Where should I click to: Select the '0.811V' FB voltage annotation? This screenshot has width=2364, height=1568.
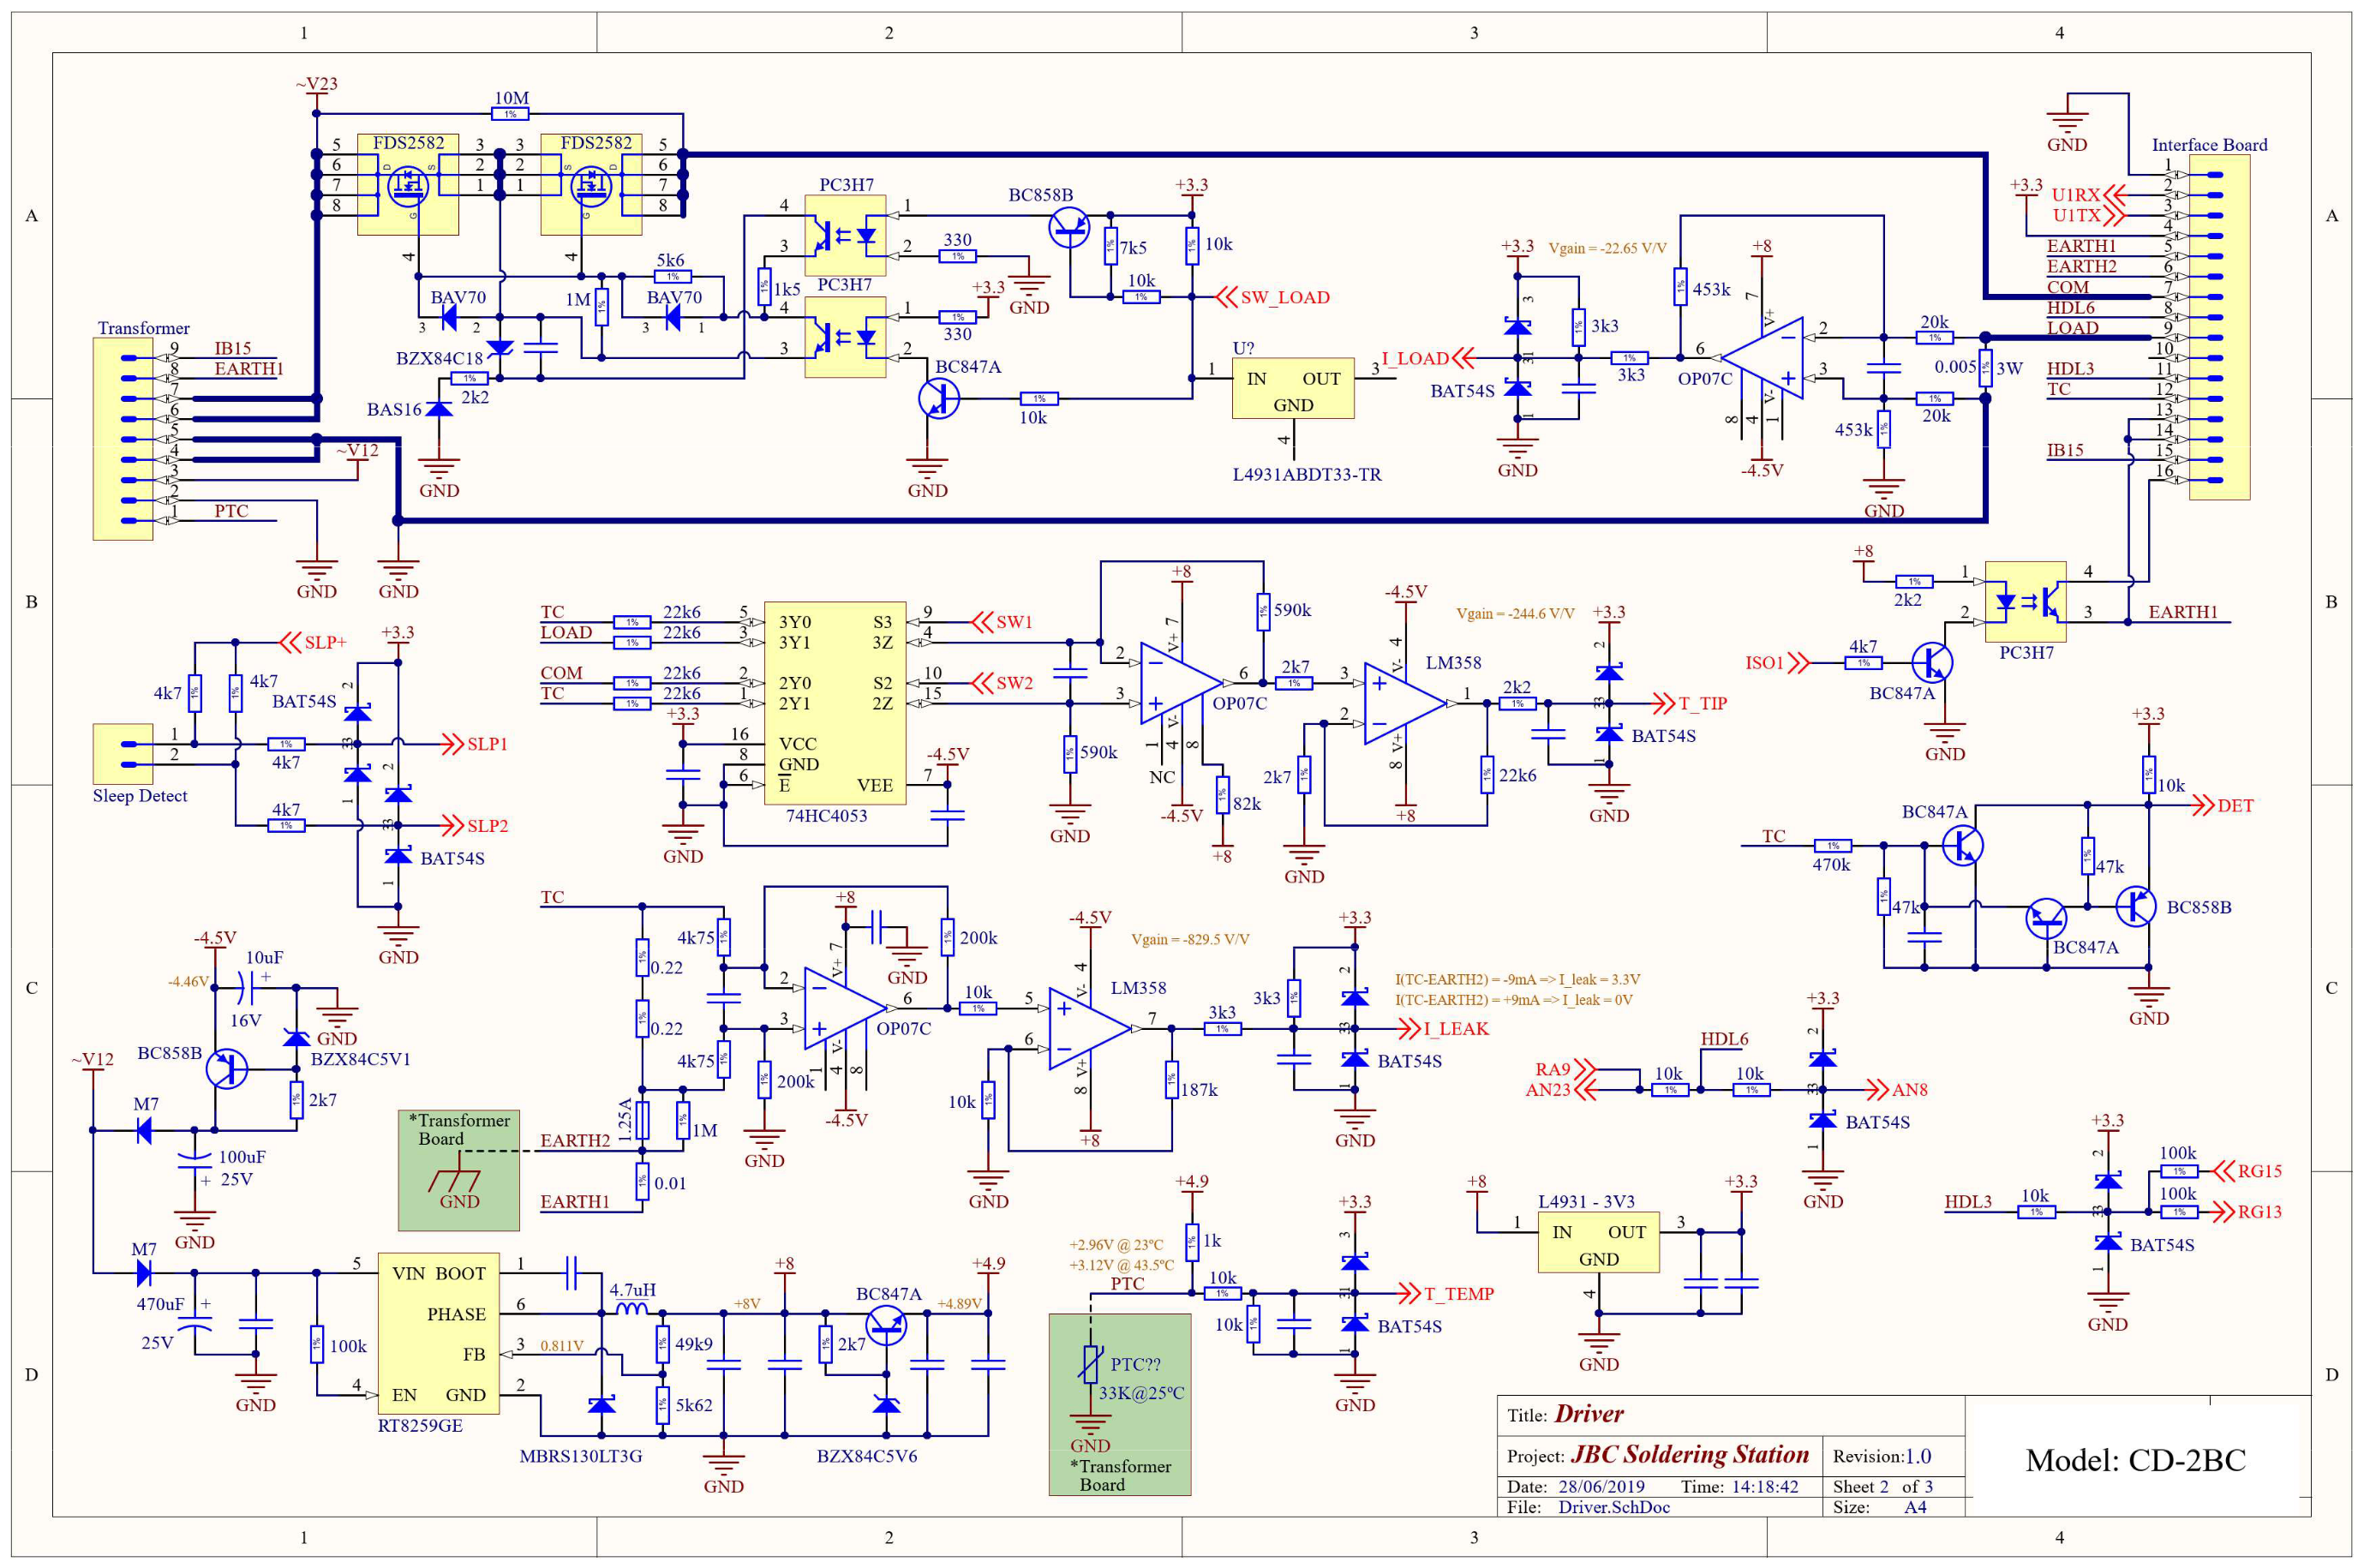coord(562,1345)
